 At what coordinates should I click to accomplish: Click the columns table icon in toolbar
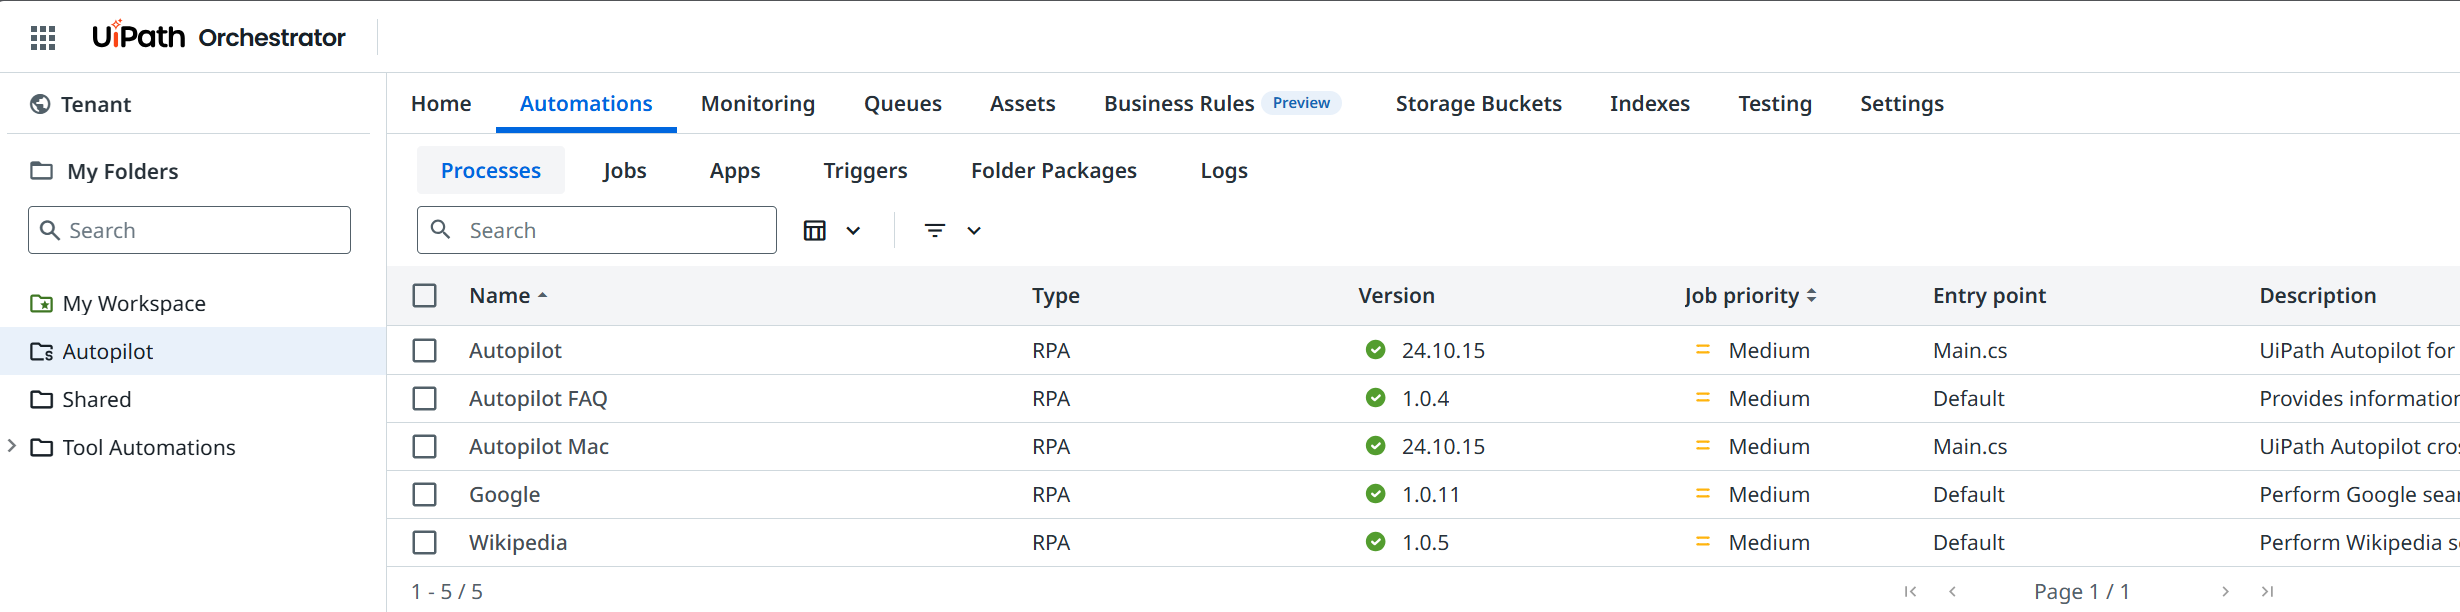point(815,231)
